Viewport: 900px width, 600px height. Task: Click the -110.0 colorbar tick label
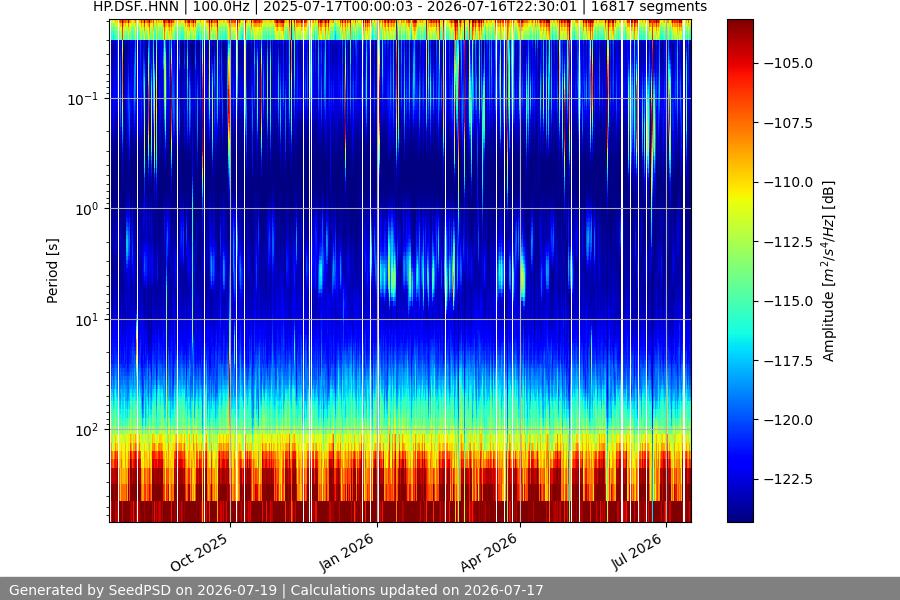pyautogui.click(x=788, y=183)
